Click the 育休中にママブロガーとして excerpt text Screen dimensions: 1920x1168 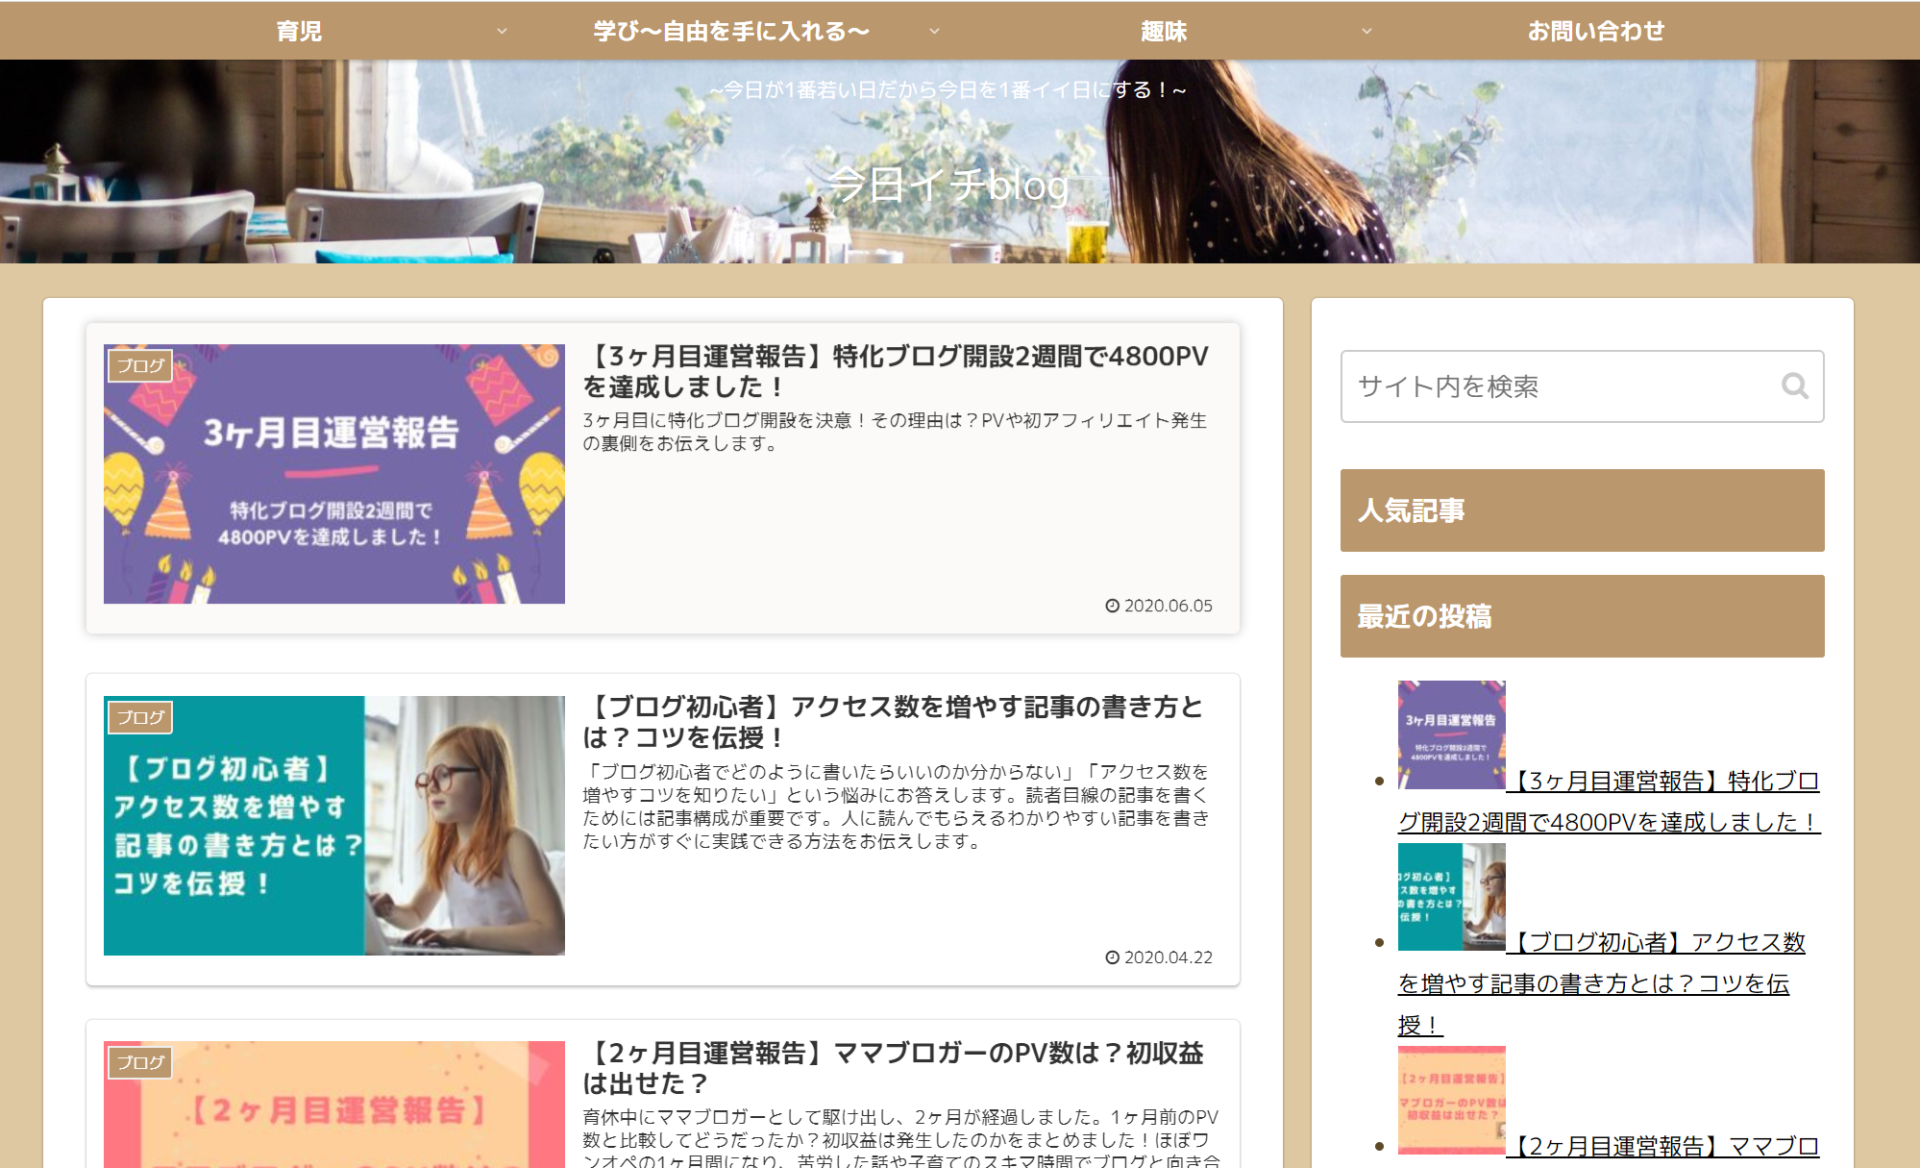point(901,1138)
